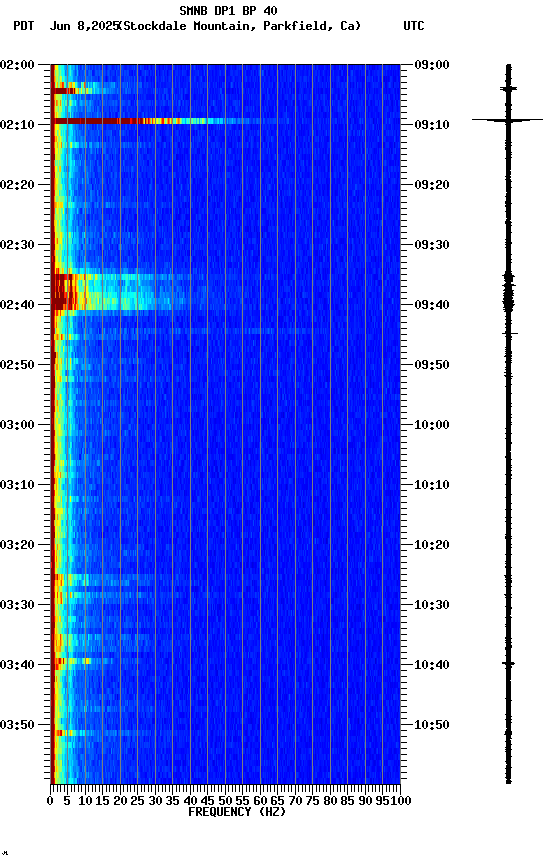
Task: Click the 60 Hz frequency axis label
Action: tap(260, 801)
